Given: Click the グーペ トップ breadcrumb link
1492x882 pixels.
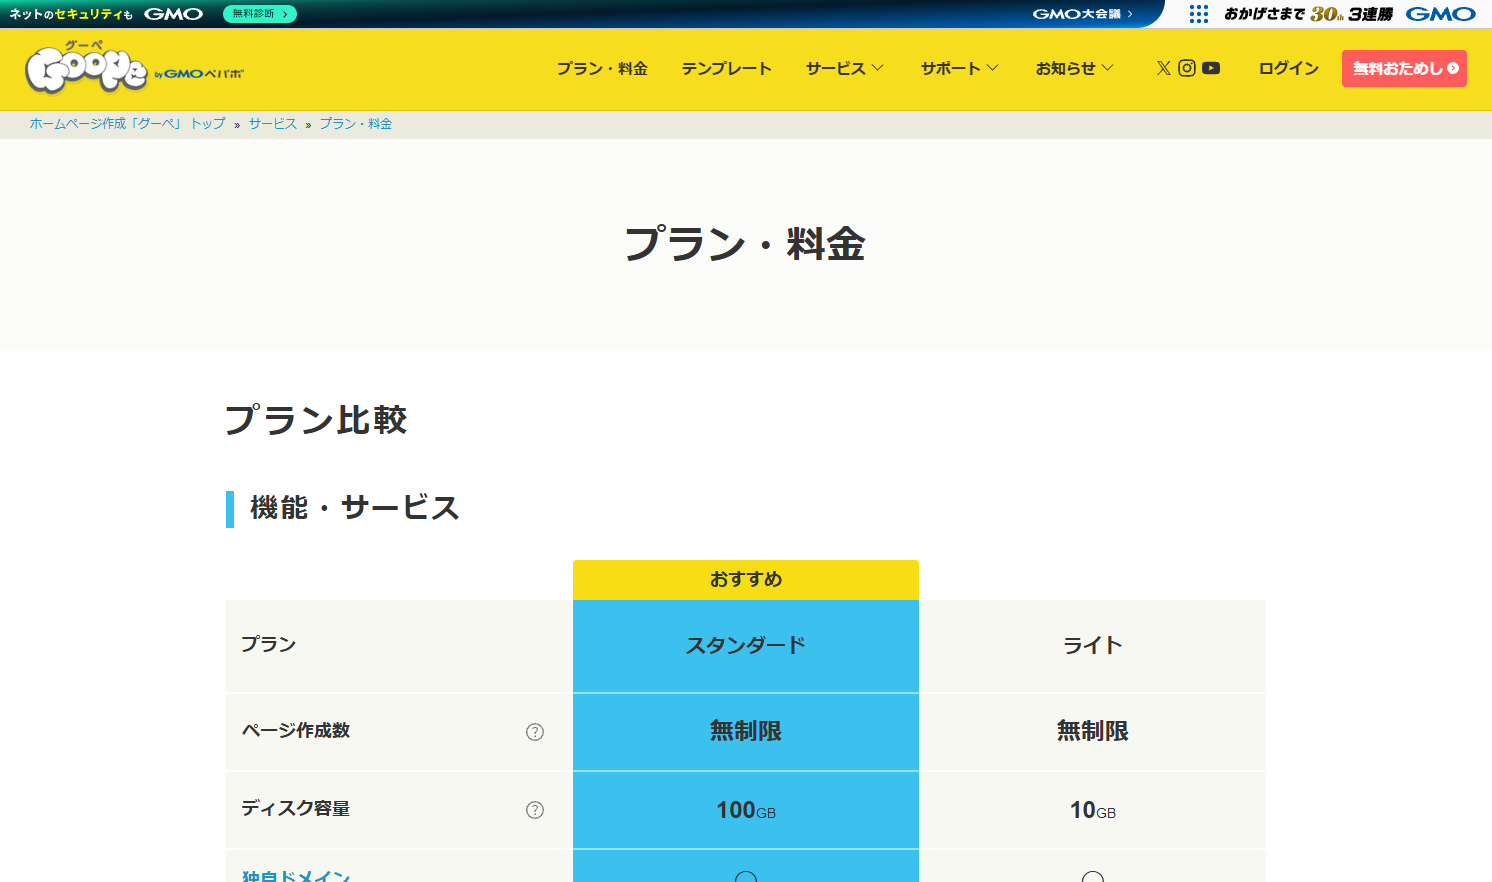Looking at the screenshot, I should 125,123.
